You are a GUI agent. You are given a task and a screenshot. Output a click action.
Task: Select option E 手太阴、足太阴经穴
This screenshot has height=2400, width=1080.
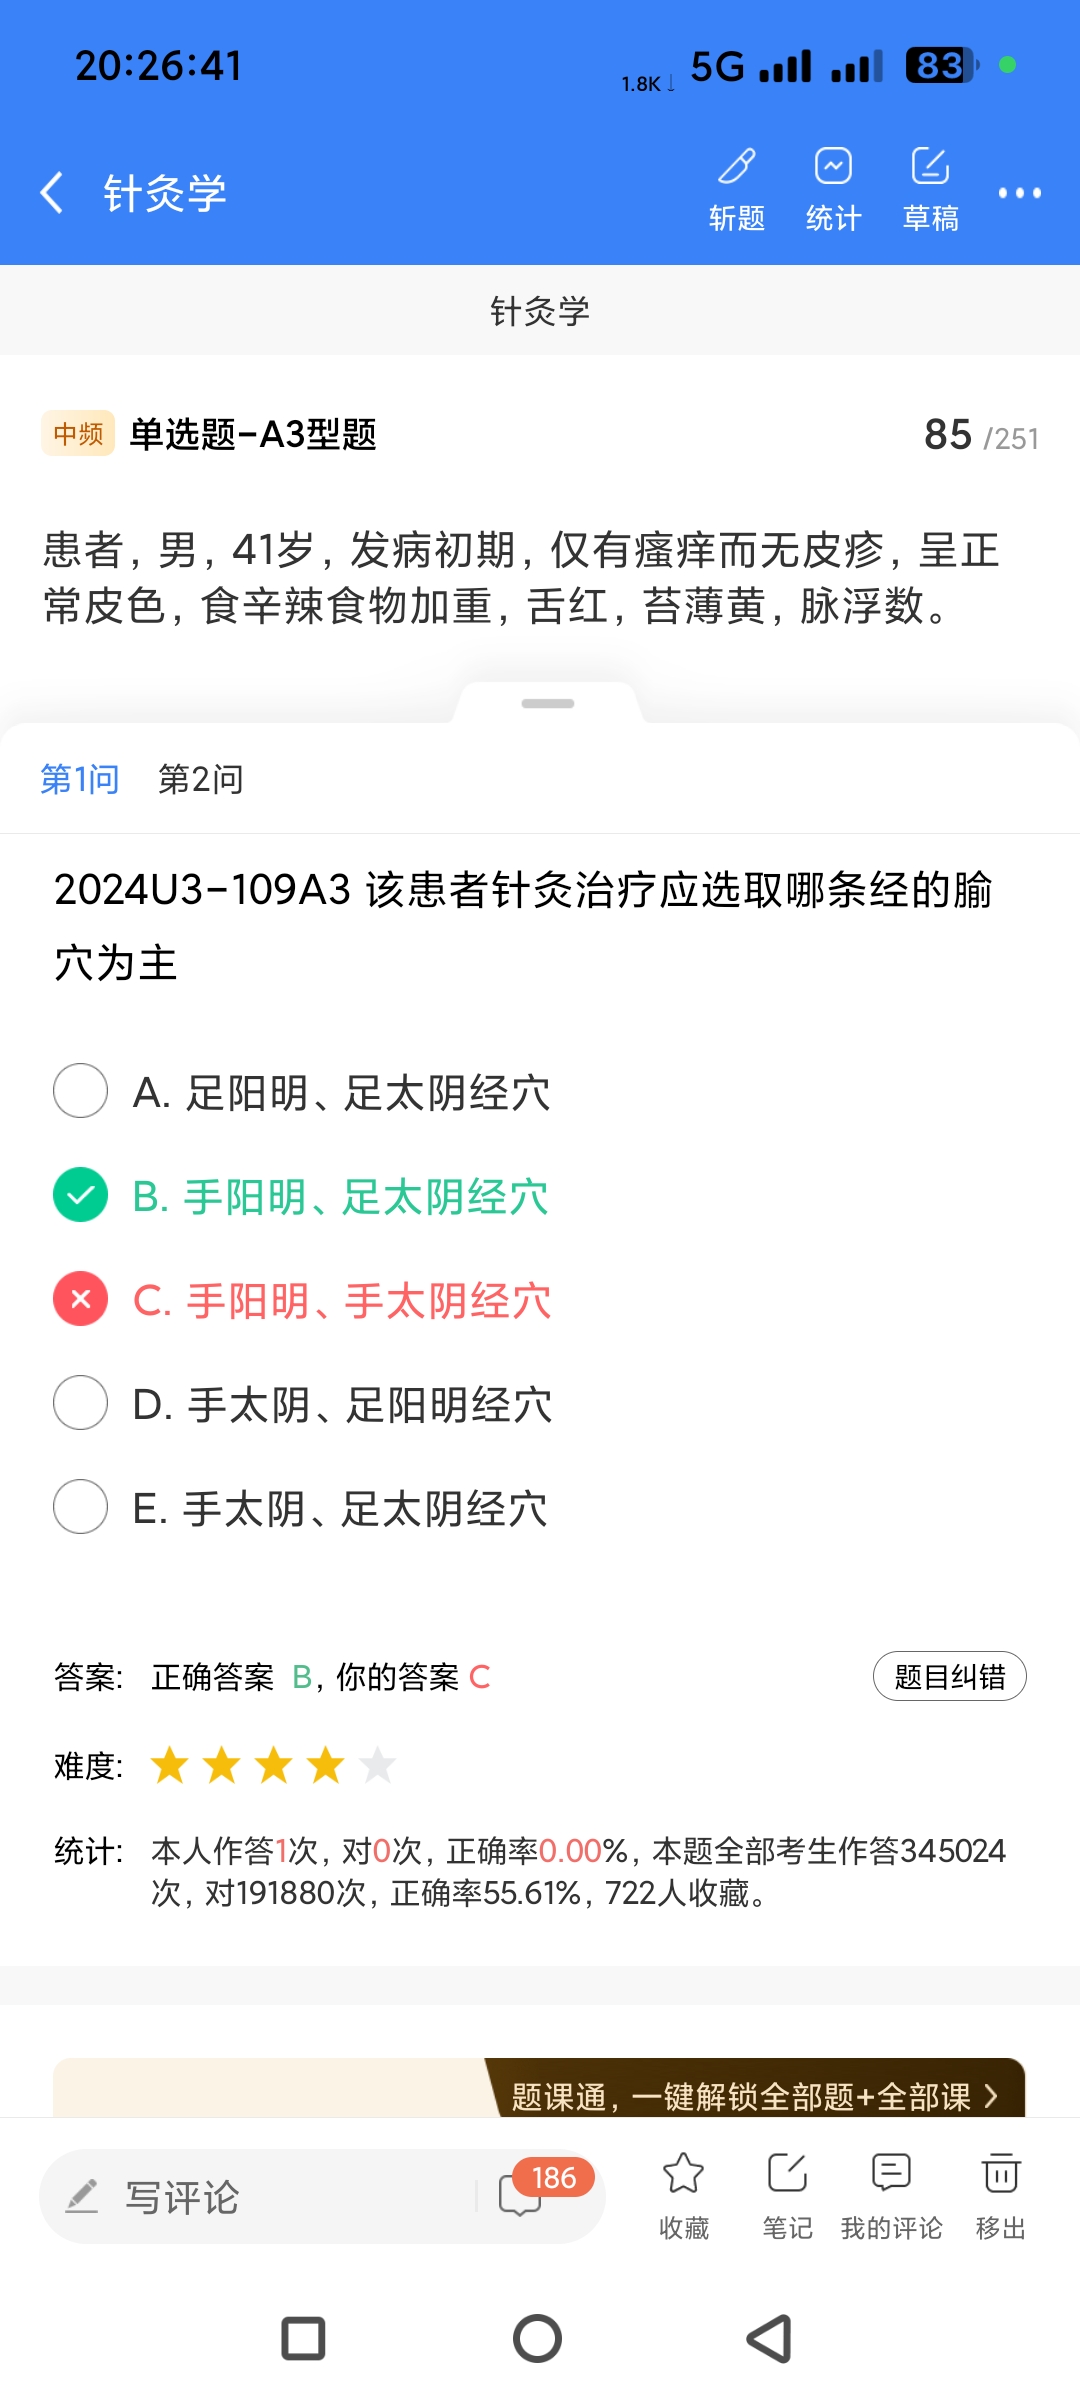(x=81, y=1507)
